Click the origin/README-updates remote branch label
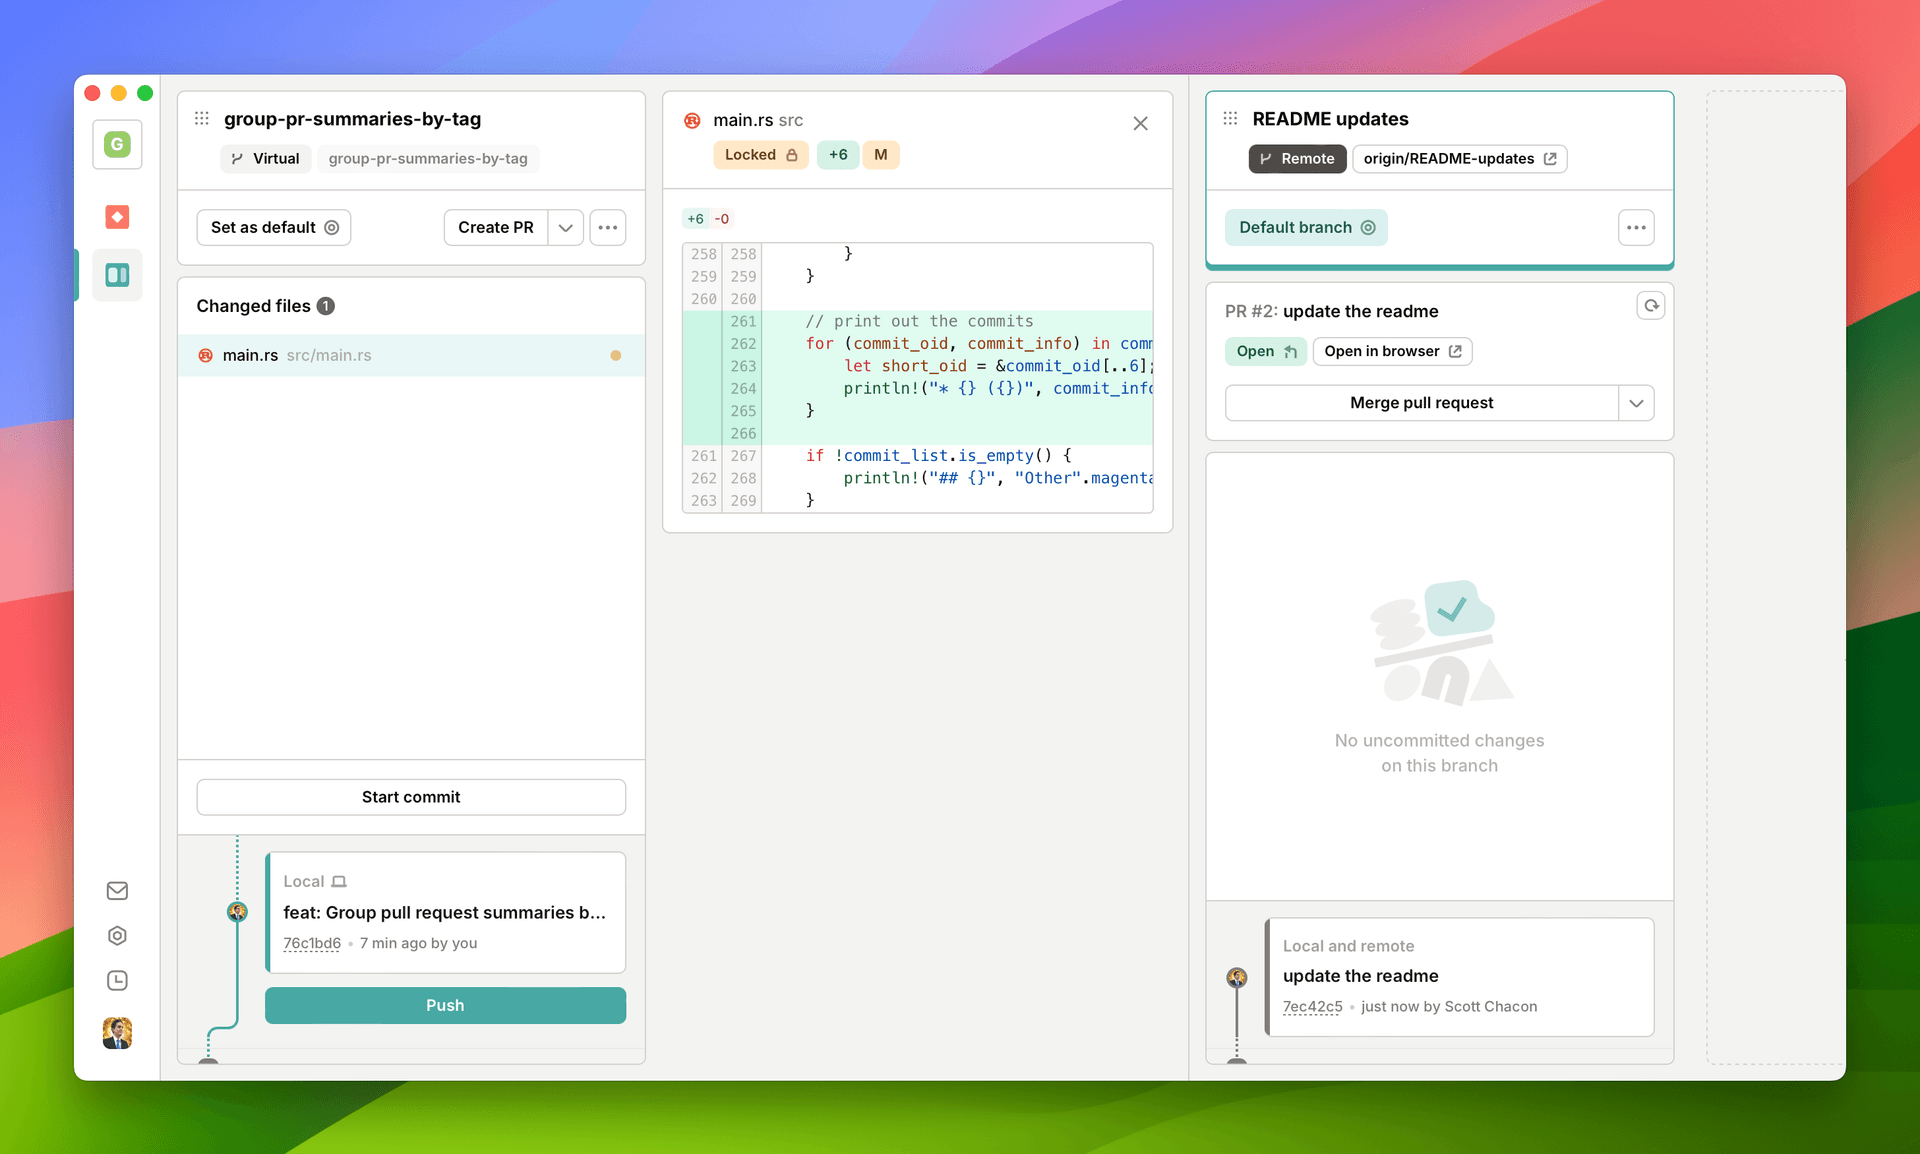The height and width of the screenshot is (1154, 1920). pos(1459,158)
